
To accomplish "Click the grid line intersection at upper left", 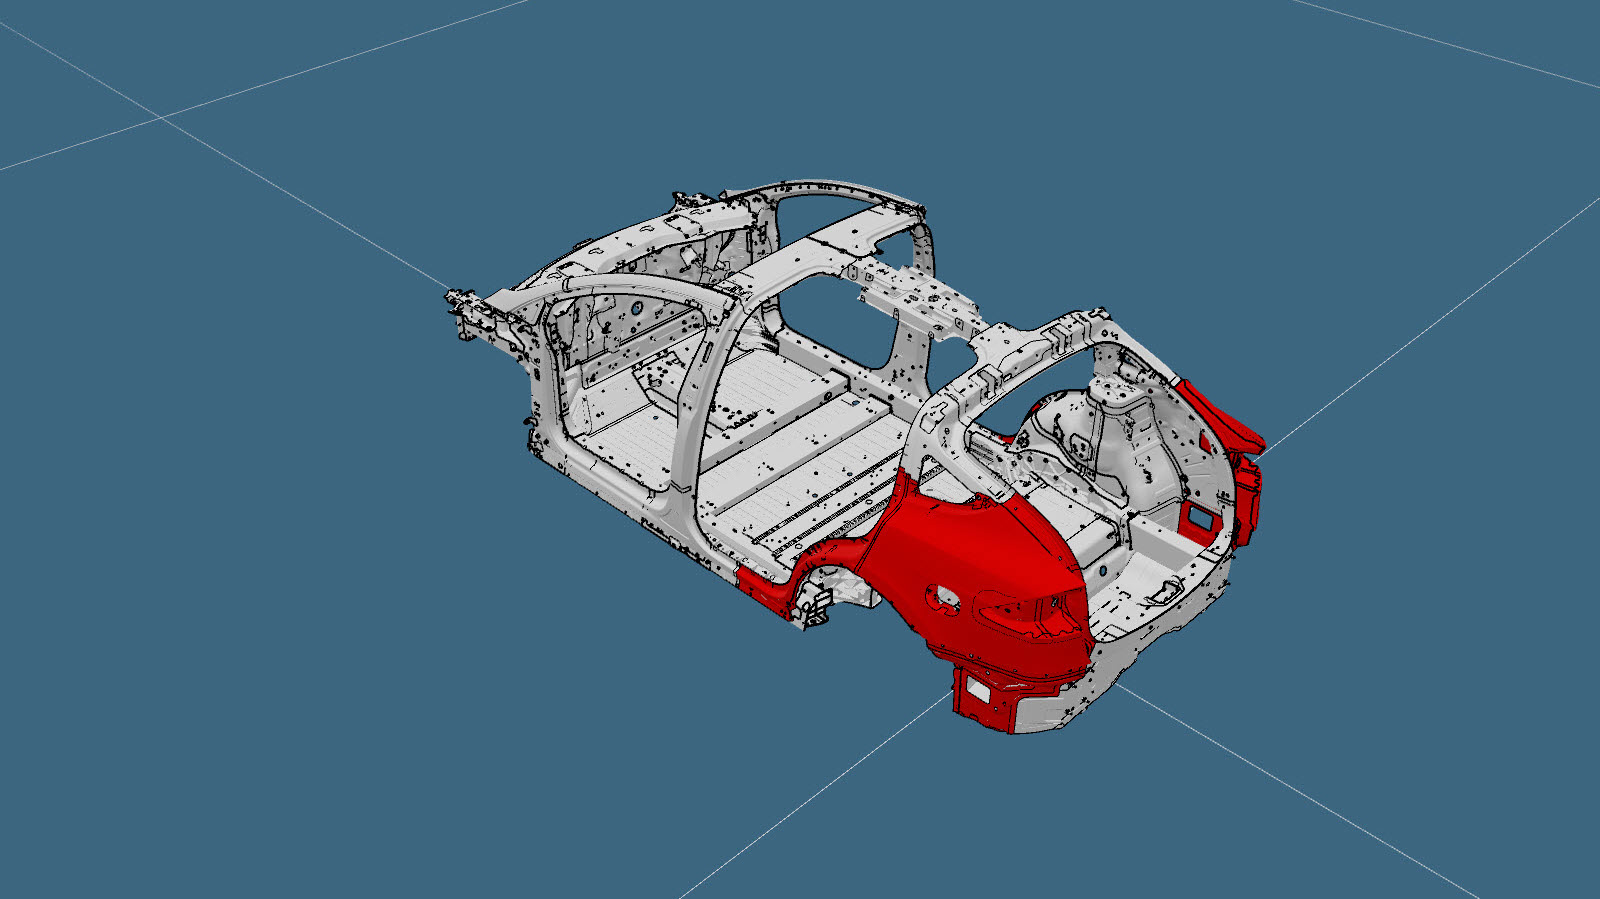I will coord(162,117).
